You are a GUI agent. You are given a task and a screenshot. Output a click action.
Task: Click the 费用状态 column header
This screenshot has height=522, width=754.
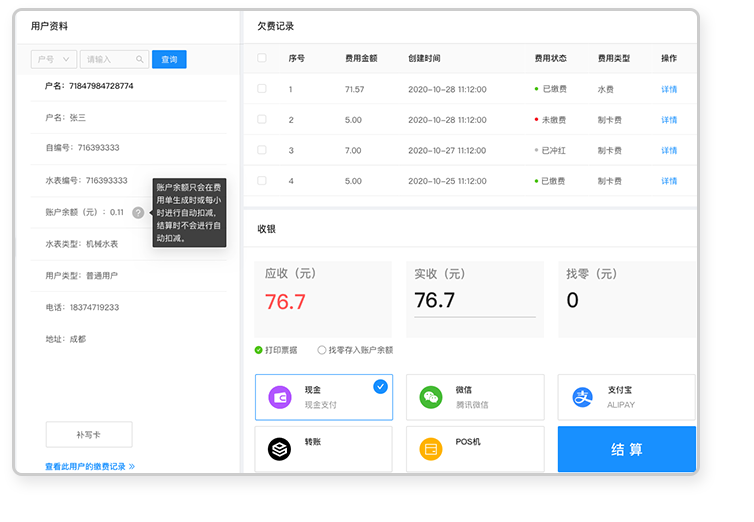pos(551,58)
